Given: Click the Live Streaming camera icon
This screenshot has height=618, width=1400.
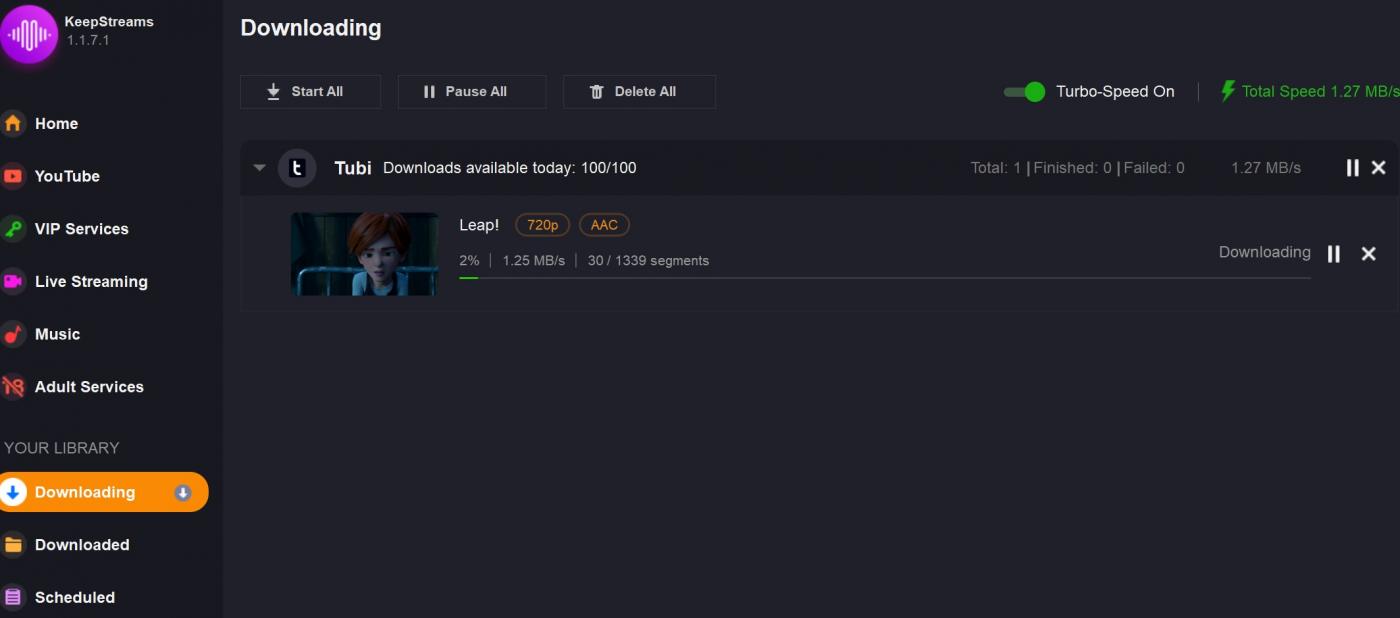Looking at the screenshot, I should click(x=12, y=282).
